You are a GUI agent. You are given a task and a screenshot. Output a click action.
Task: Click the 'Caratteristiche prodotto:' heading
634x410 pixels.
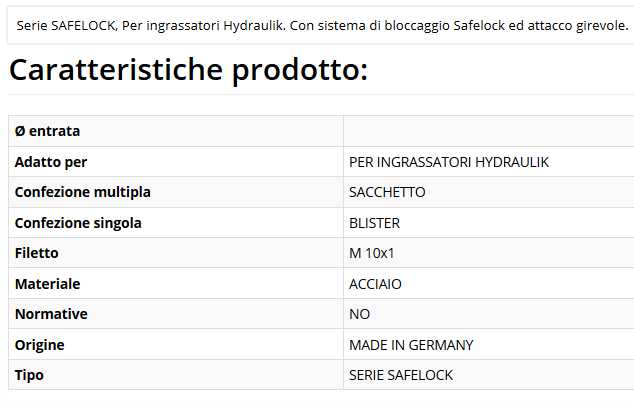point(188,70)
